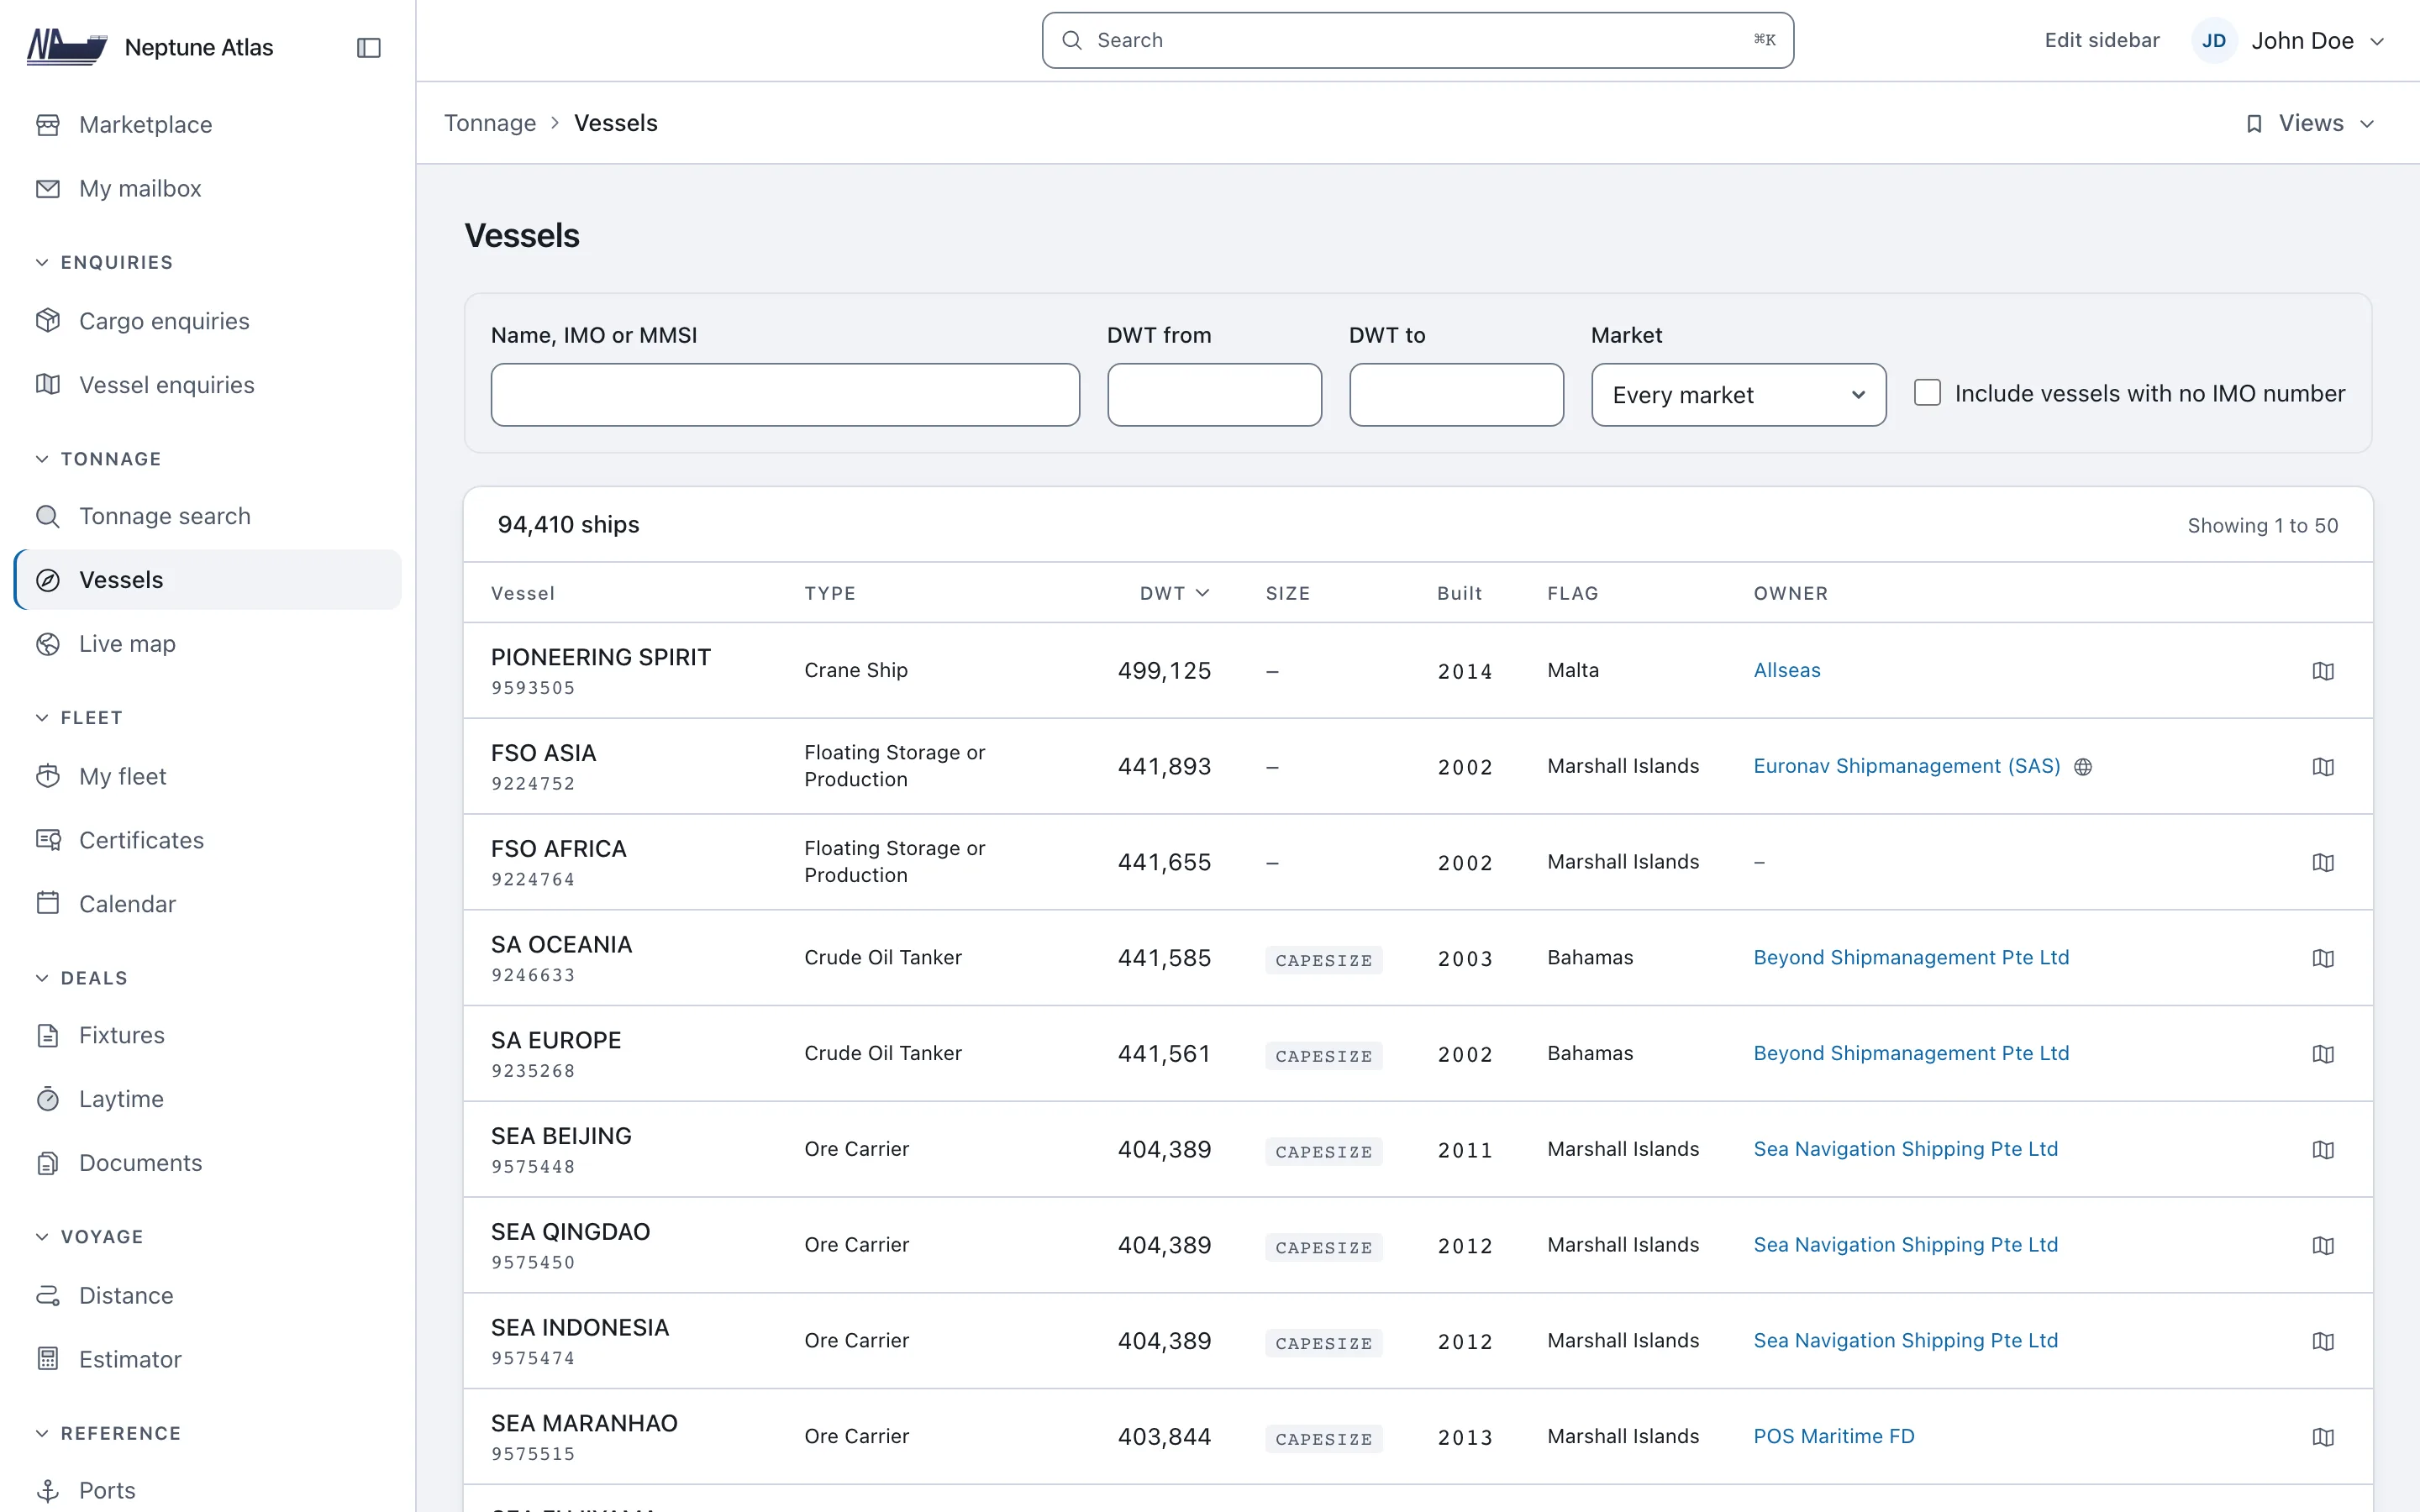Click the Edit sidebar button

(2101, 40)
